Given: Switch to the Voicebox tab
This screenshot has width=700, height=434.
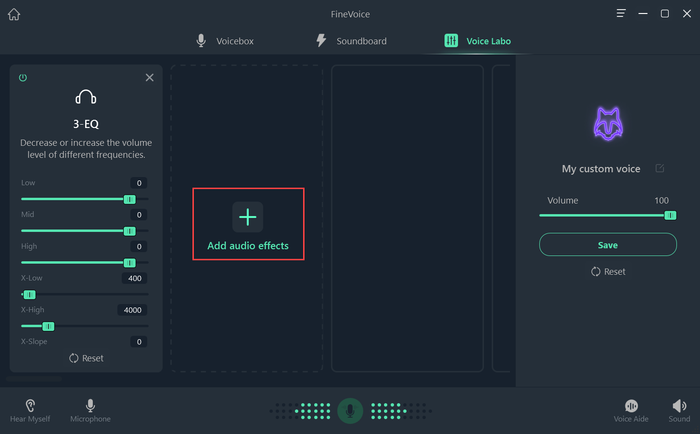Looking at the screenshot, I should click(225, 41).
